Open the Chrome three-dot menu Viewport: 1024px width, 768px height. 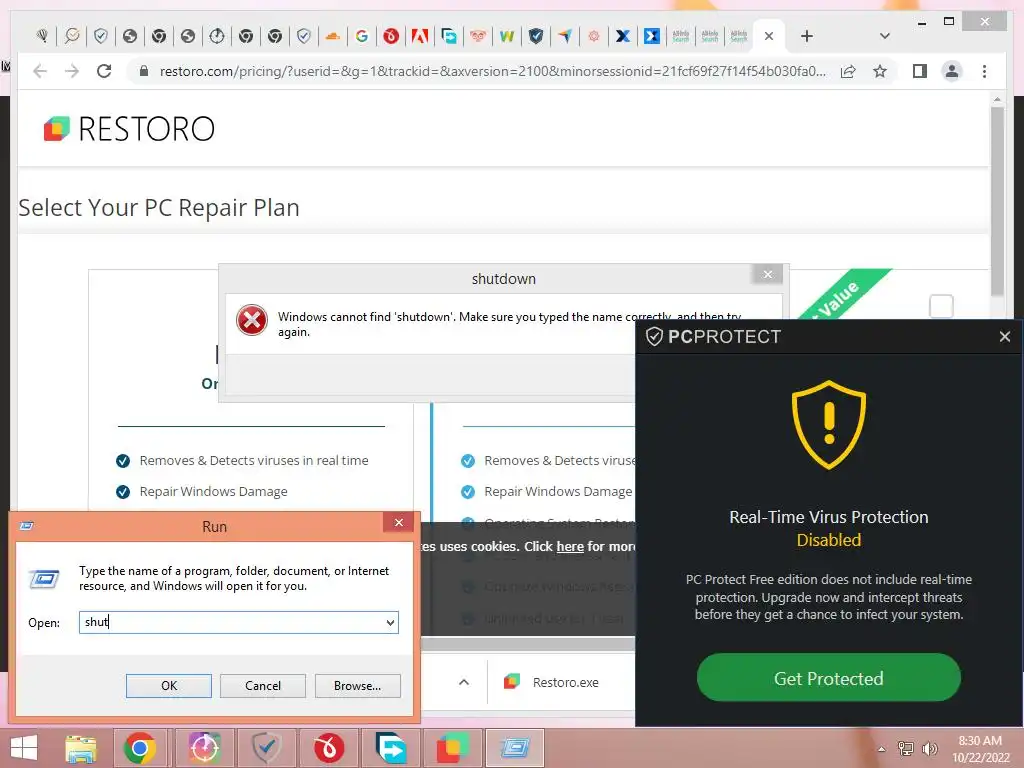pyautogui.click(x=984, y=71)
